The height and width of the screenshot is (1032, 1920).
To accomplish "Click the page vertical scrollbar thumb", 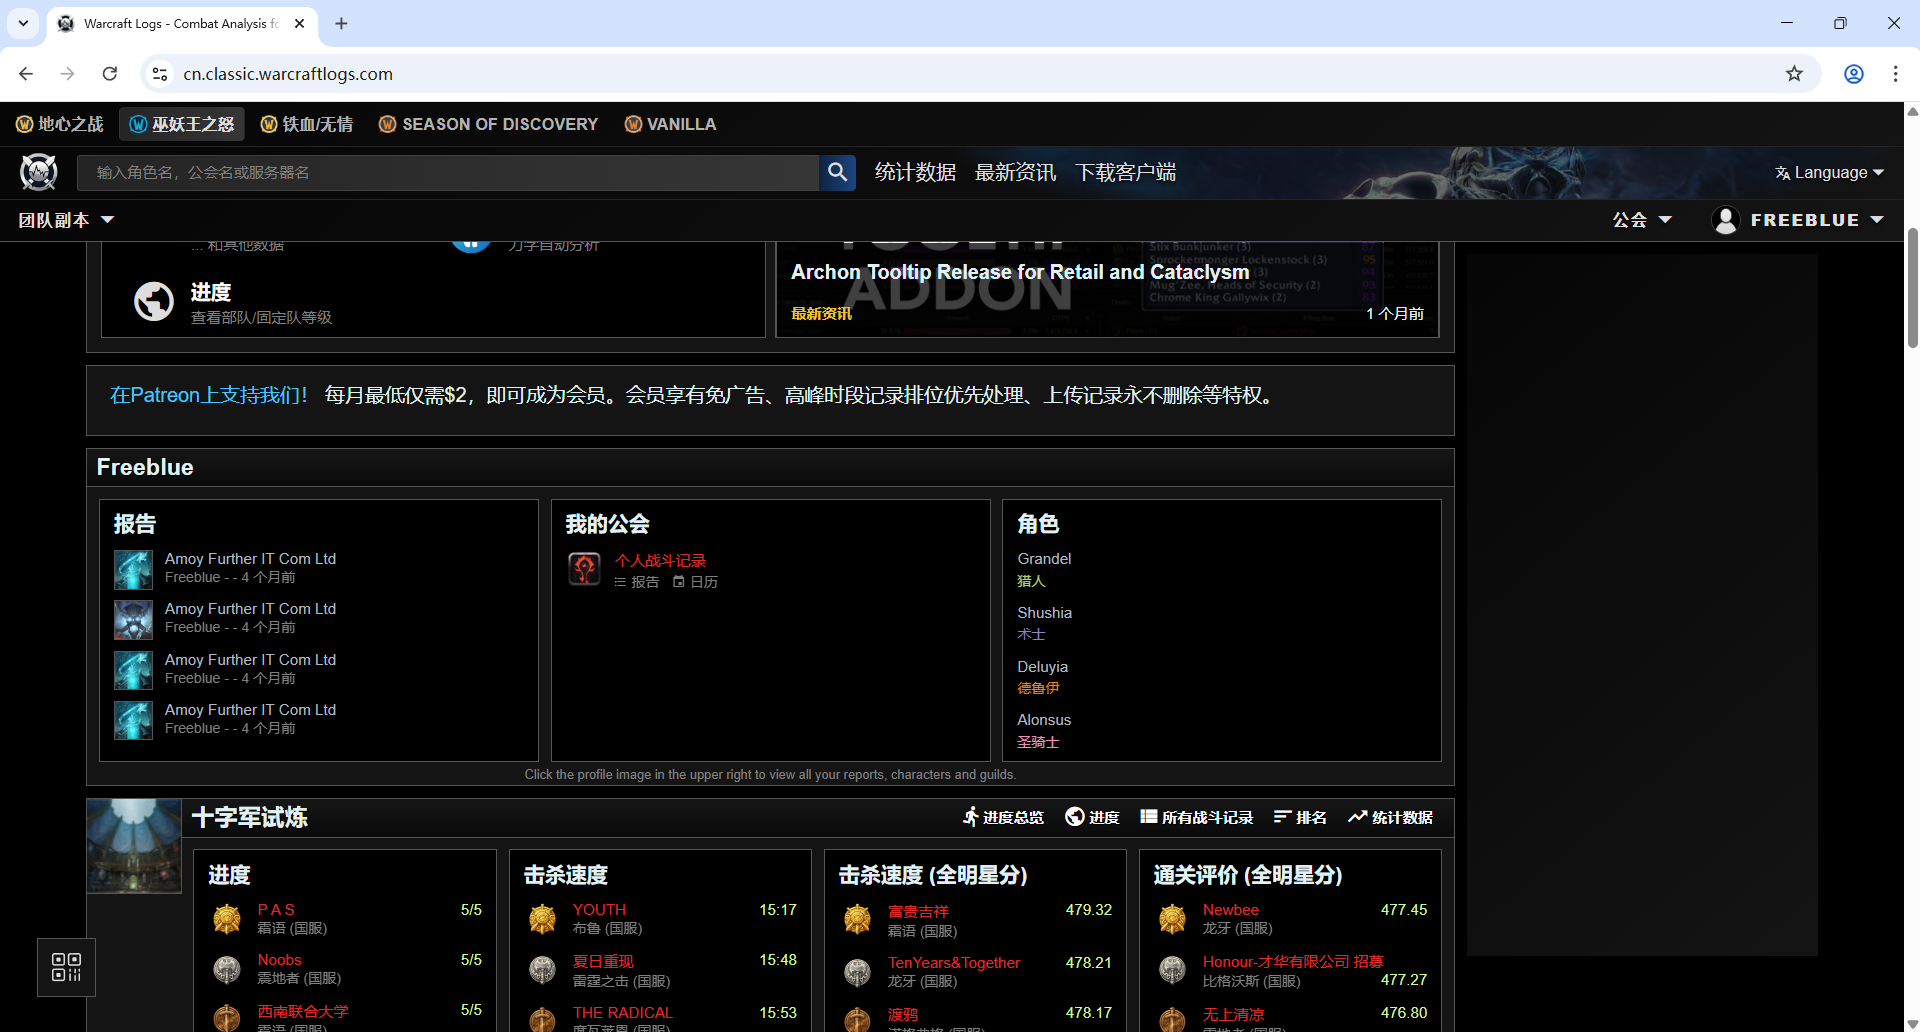I will [1912, 287].
